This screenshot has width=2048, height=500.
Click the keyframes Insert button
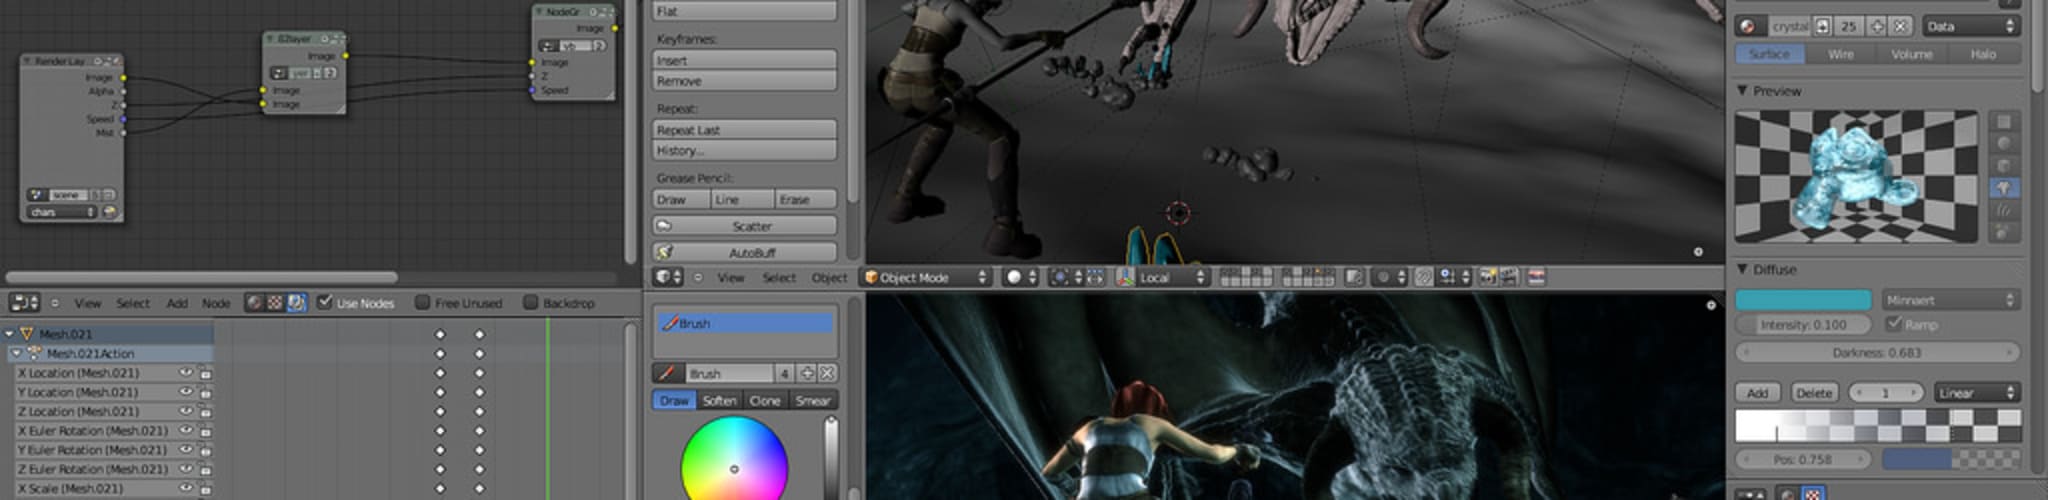click(744, 60)
